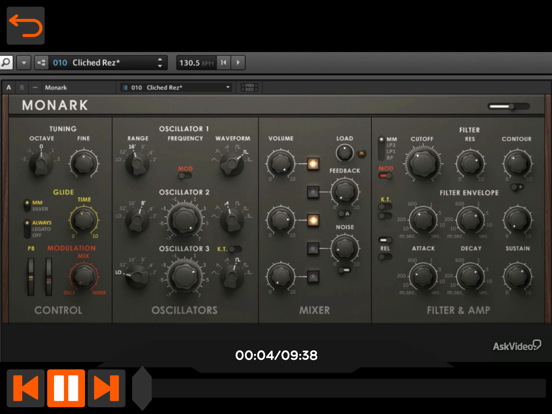552x414 pixels.
Task: Click the Filter Cutoff knob
Action: point(423,163)
